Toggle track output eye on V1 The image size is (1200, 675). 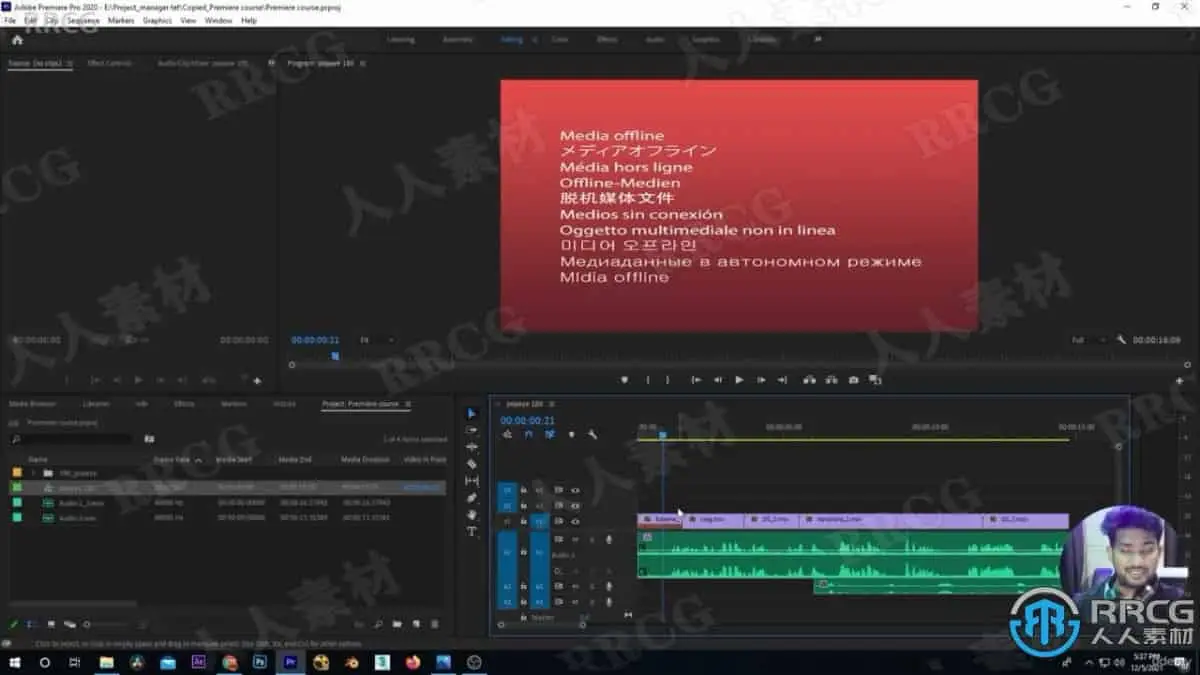coord(575,521)
